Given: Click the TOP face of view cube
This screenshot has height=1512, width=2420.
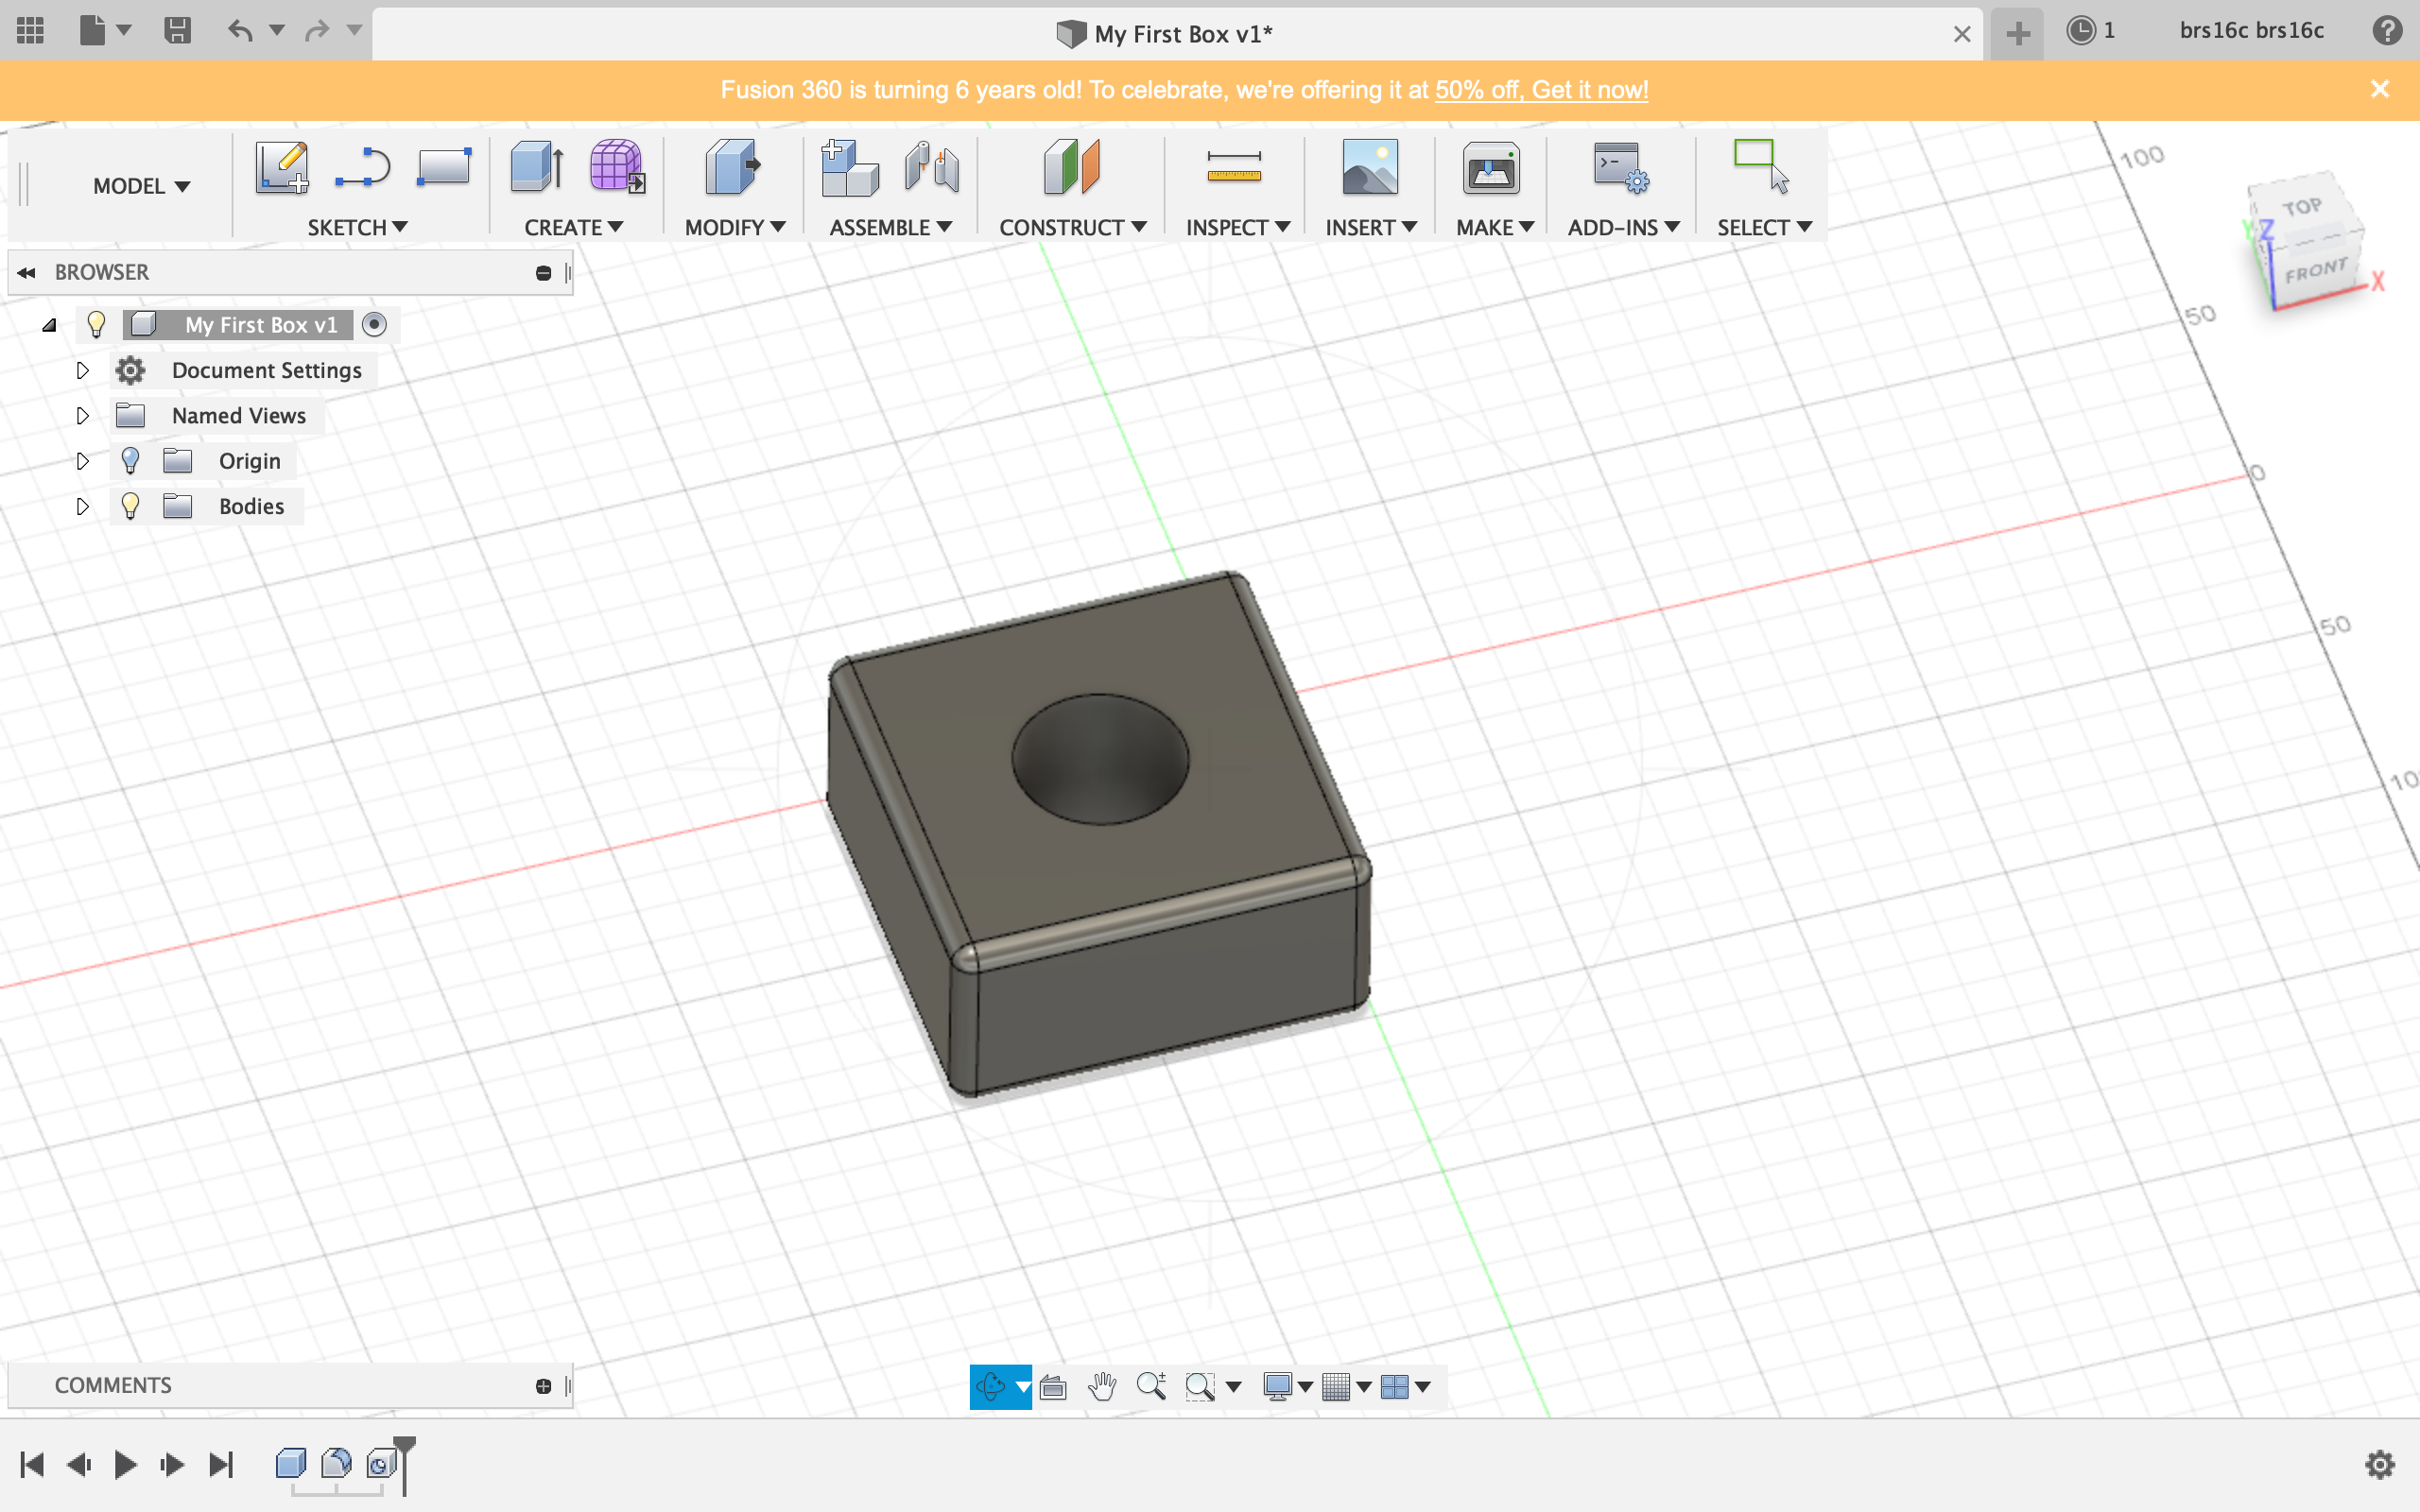Looking at the screenshot, I should point(2301,207).
